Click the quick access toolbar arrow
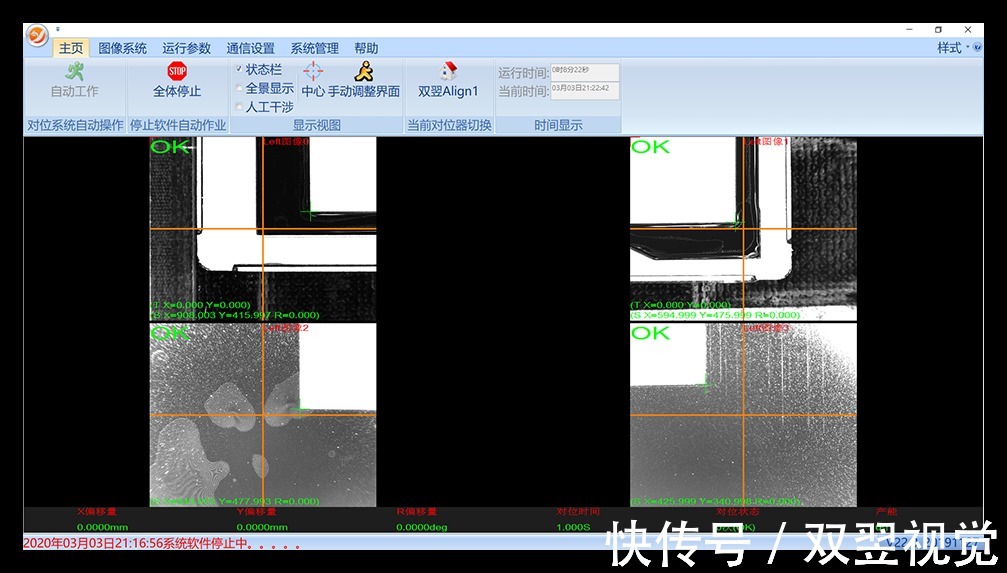Image resolution: width=1007 pixels, height=573 pixels. pyautogui.click(x=58, y=30)
